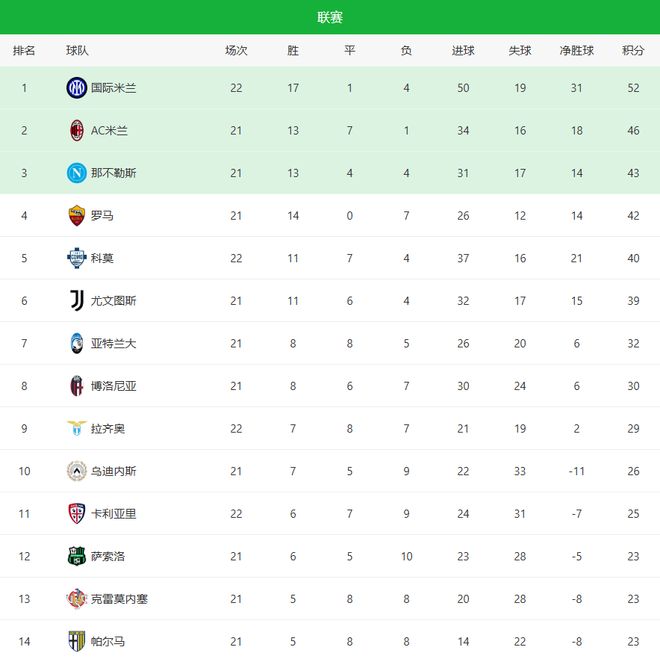Click the 排名 column header
Image resolution: width=660 pixels, height=659 pixels.
click(24, 50)
